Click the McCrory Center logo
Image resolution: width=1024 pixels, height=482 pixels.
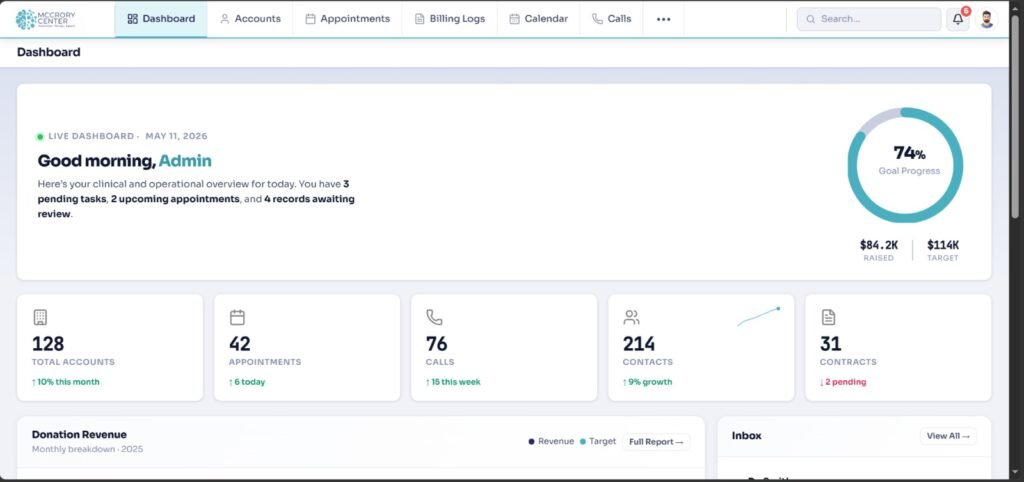[x=44, y=19]
